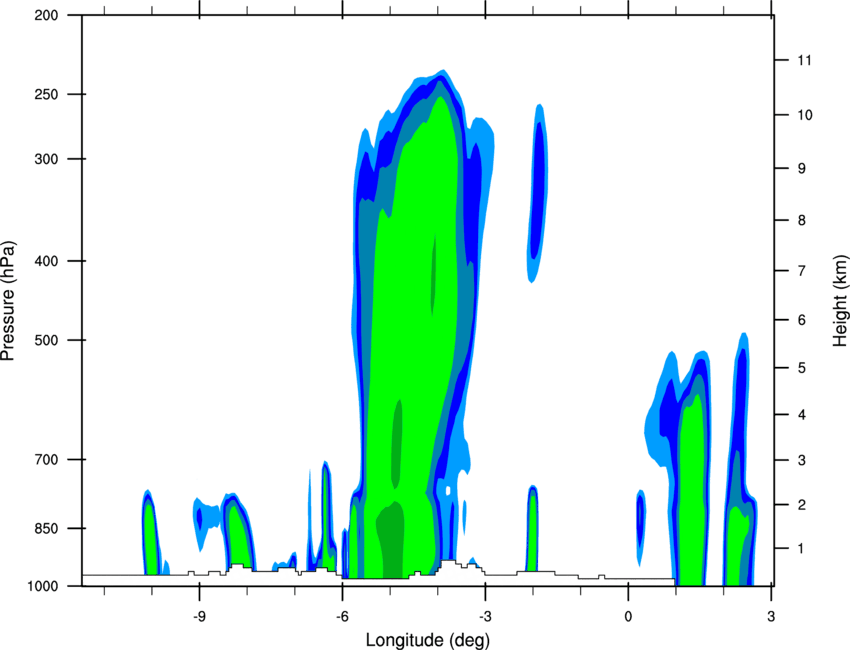Click the 200 pressure tick label
Viewport: 850px width, 650px height.
point(46,15)
